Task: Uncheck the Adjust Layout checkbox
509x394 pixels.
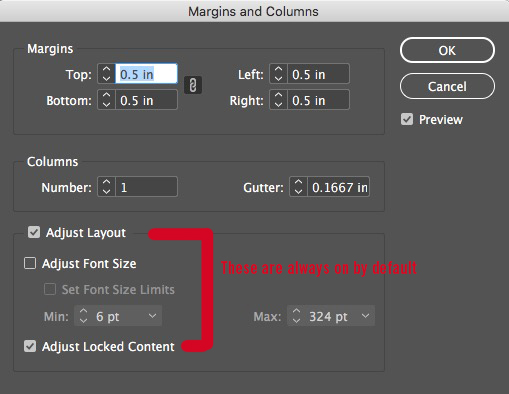Action: point(34,232)
